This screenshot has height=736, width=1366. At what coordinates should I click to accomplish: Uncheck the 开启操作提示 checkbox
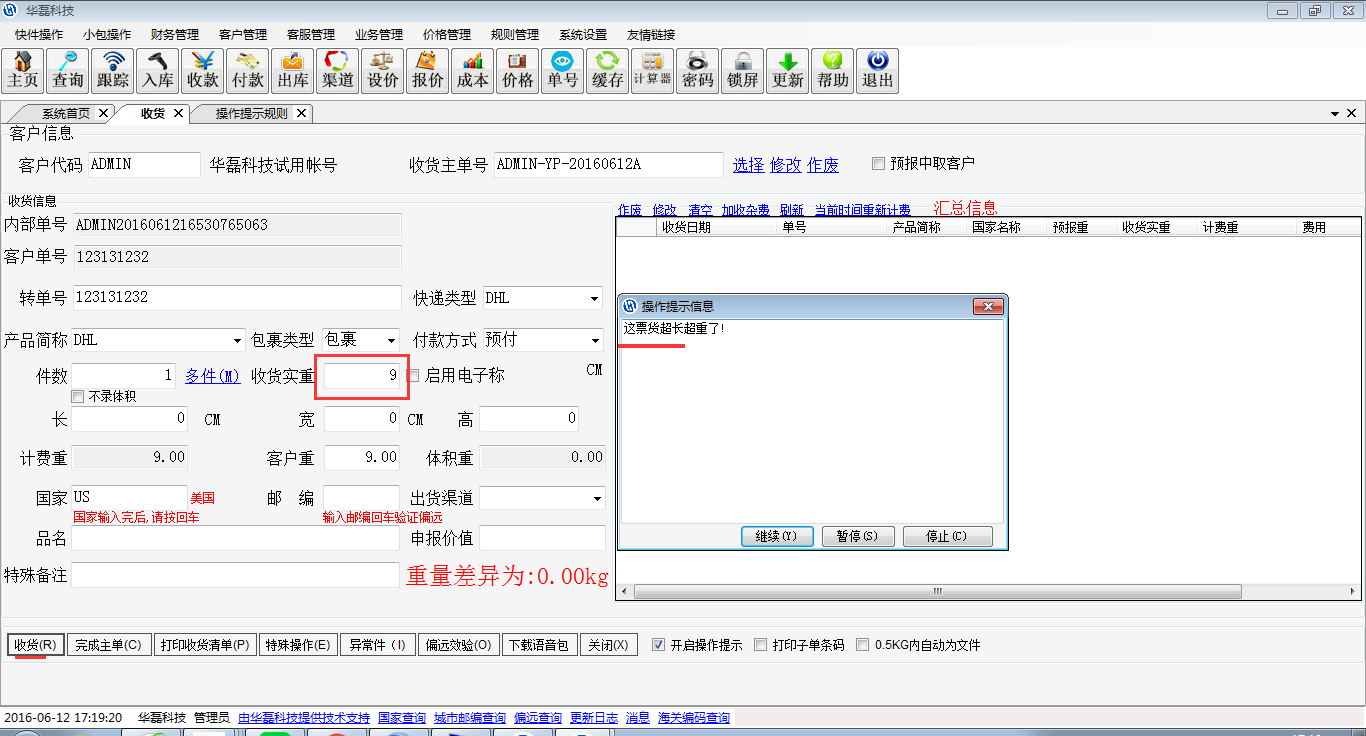click(x=658, y=645)
